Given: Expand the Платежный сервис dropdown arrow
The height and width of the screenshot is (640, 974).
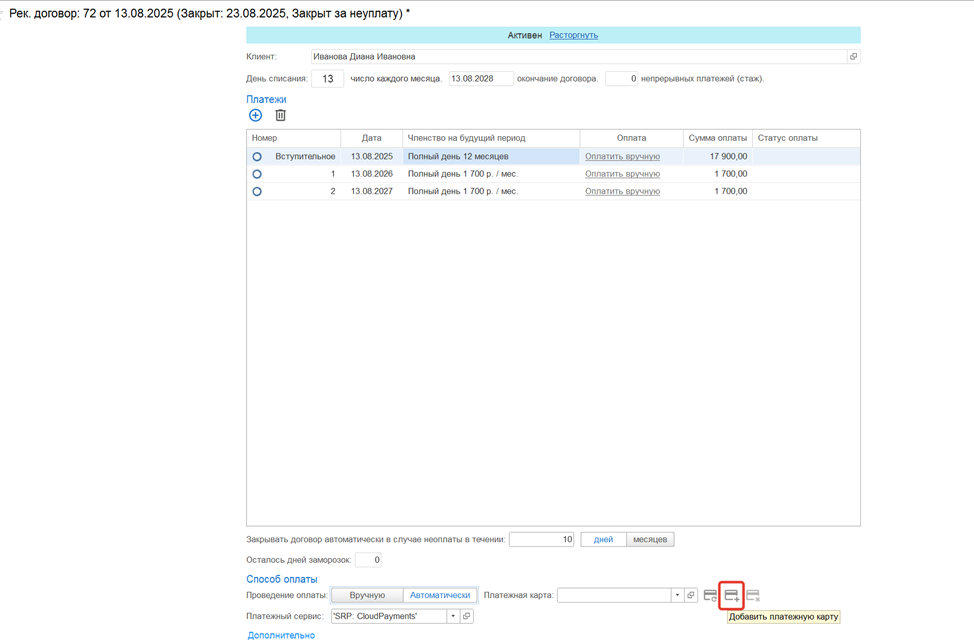Looking at the screenshot, I should pos(453,616).
